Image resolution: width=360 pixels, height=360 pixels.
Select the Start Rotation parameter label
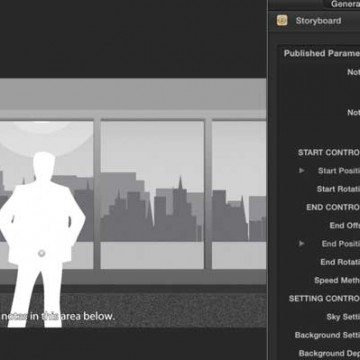pyautogui.click(x=338, y=189)
